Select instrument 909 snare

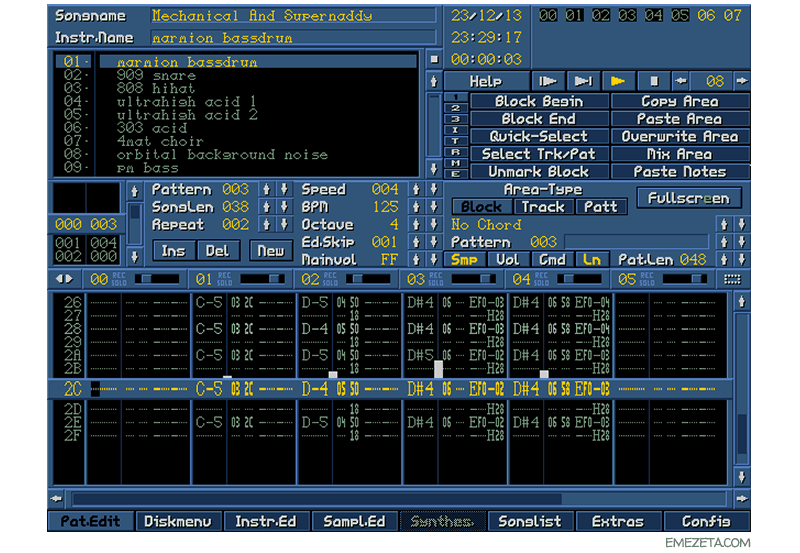[258, 76]
